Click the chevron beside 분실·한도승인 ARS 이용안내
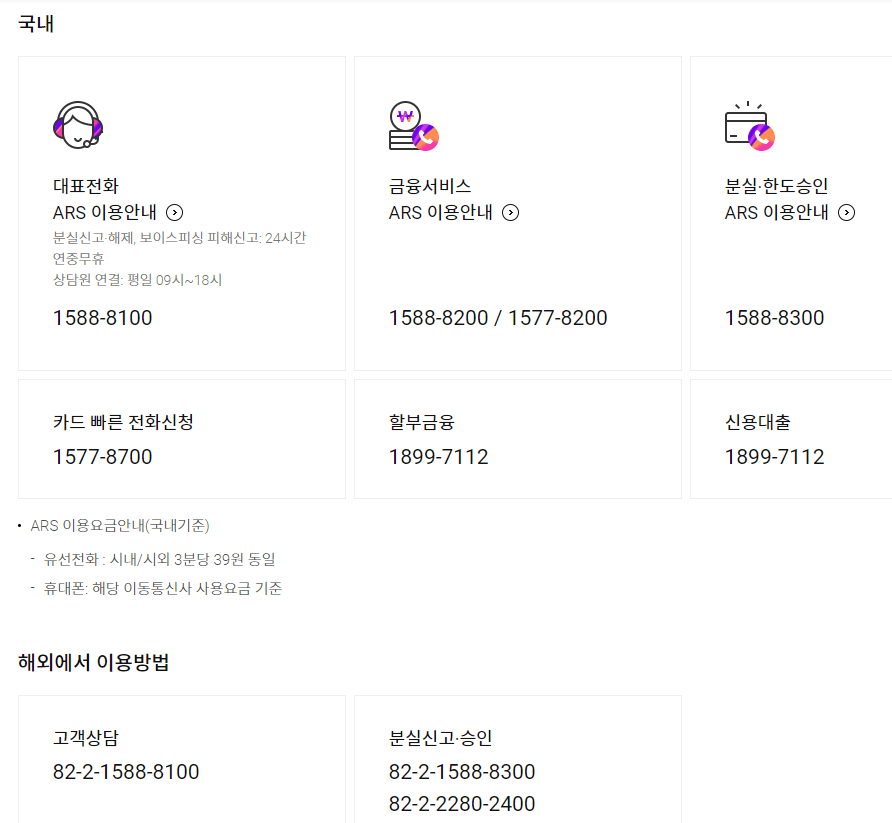This screenshot has width=892, height=823. click(x=846, y=212)
